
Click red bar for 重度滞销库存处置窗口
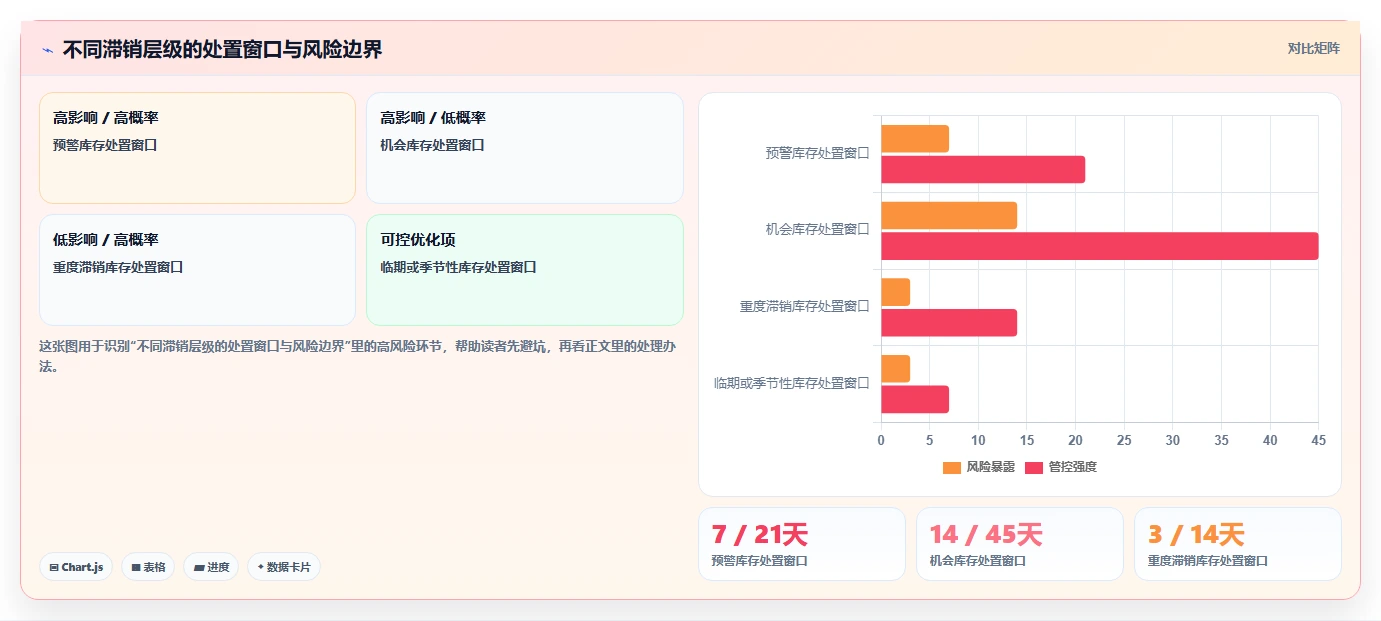tap(949, 323)
